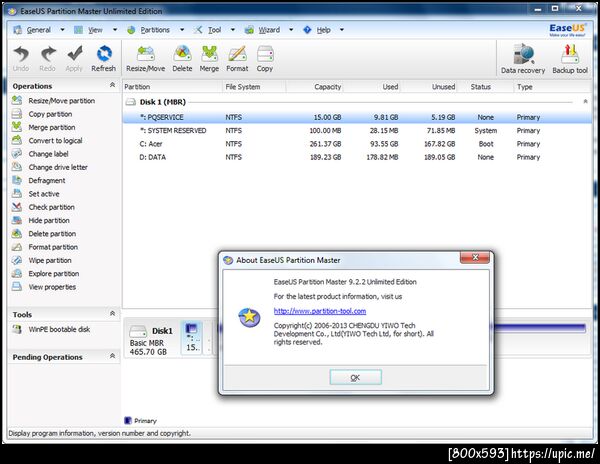Expand the View menu dropdown arrow
600x464 pixels.
[115, 30]
